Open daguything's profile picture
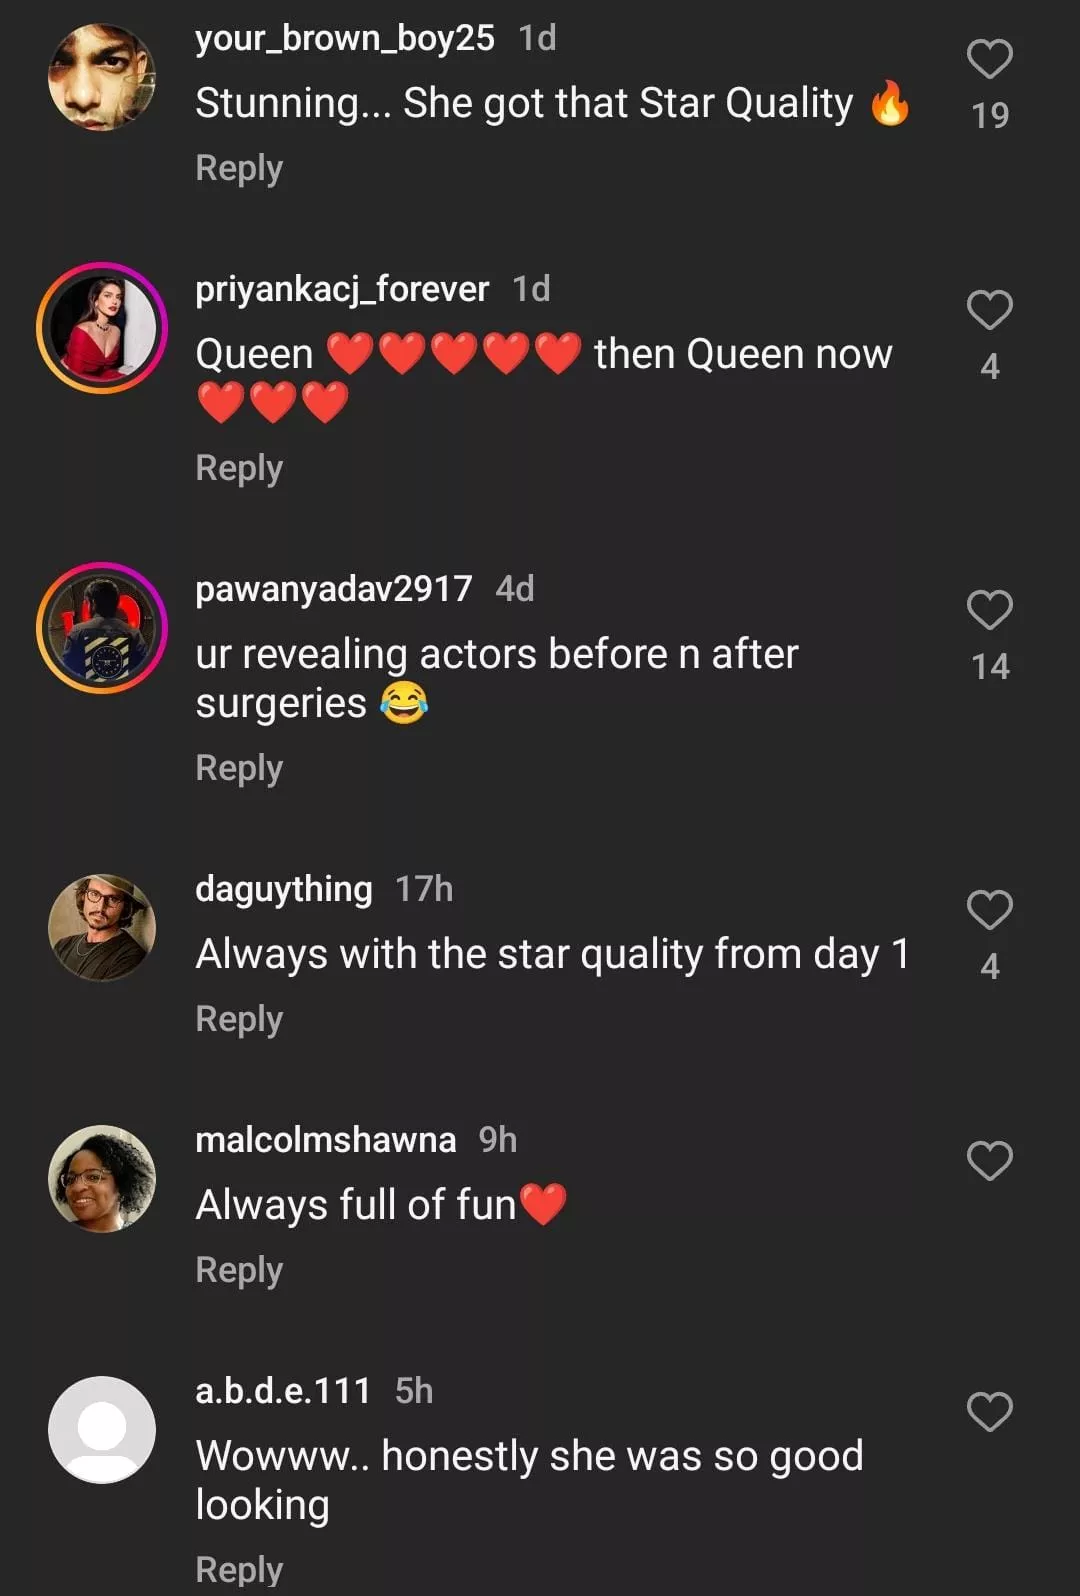Viewport: 1080px width, 1596px height. click(102, 928)
